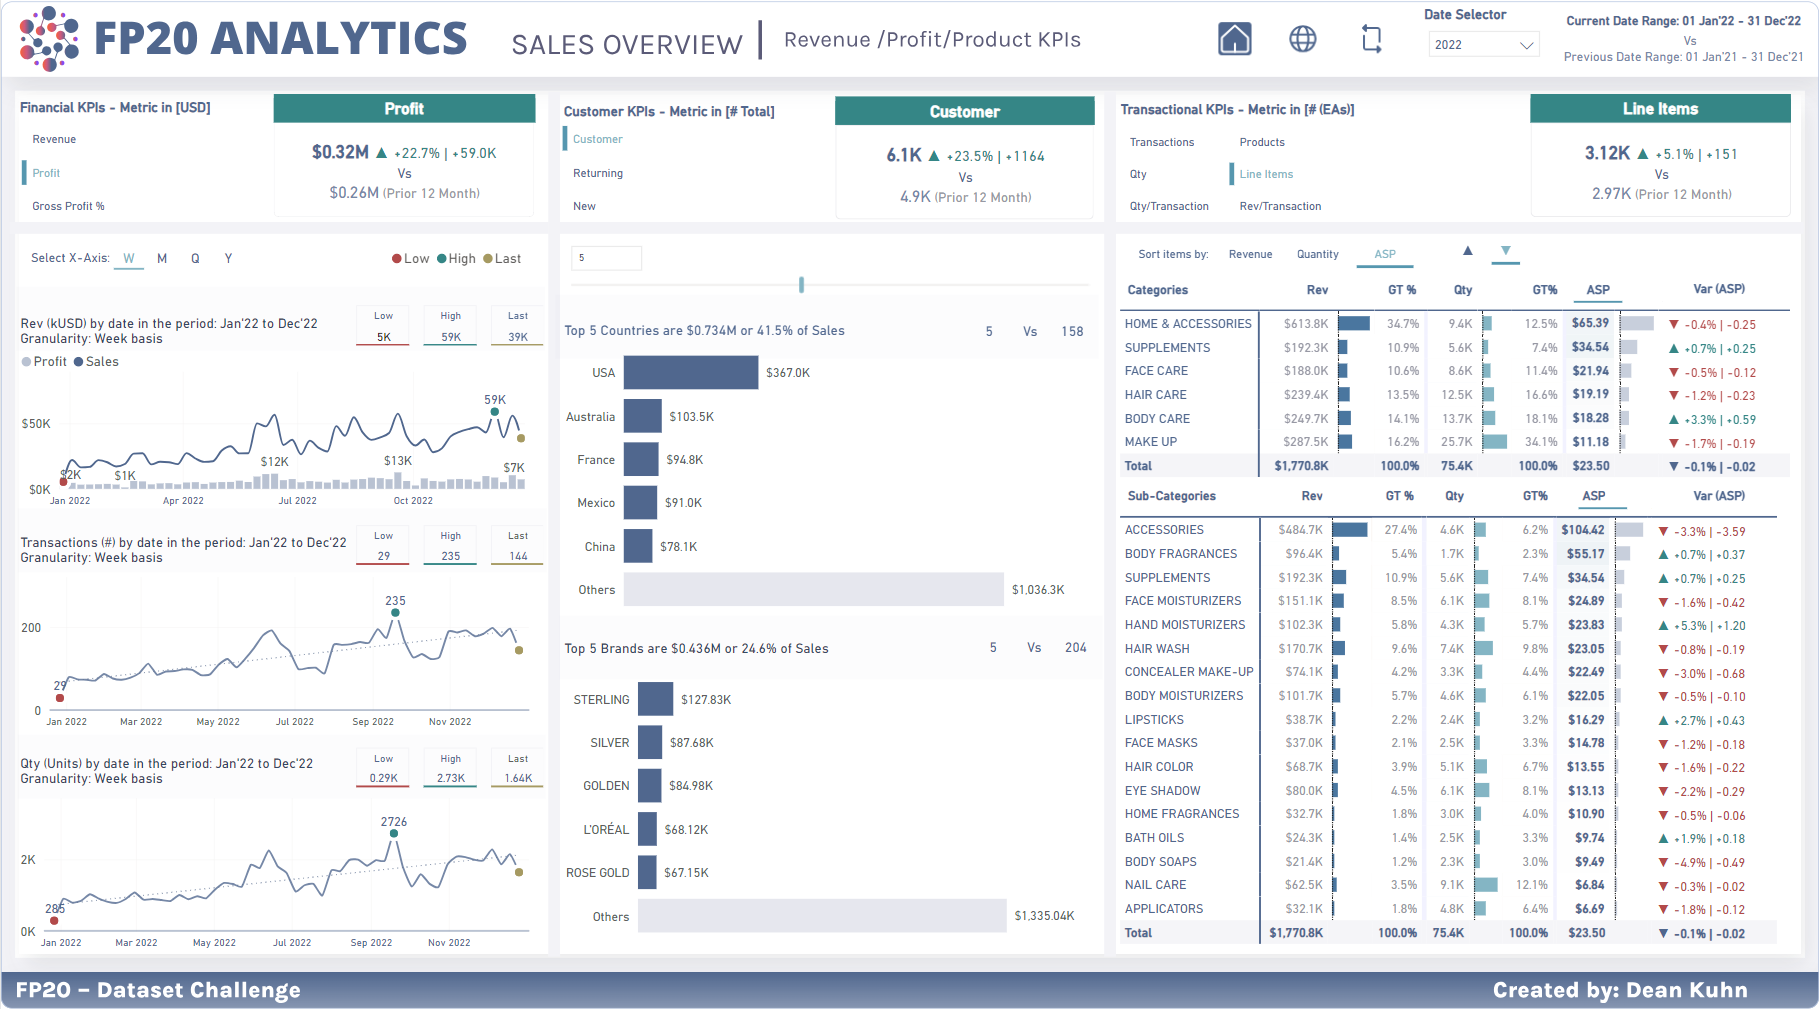
Task: Sort the Categories table by the Rev column header
Action: tap(1317, 290)
